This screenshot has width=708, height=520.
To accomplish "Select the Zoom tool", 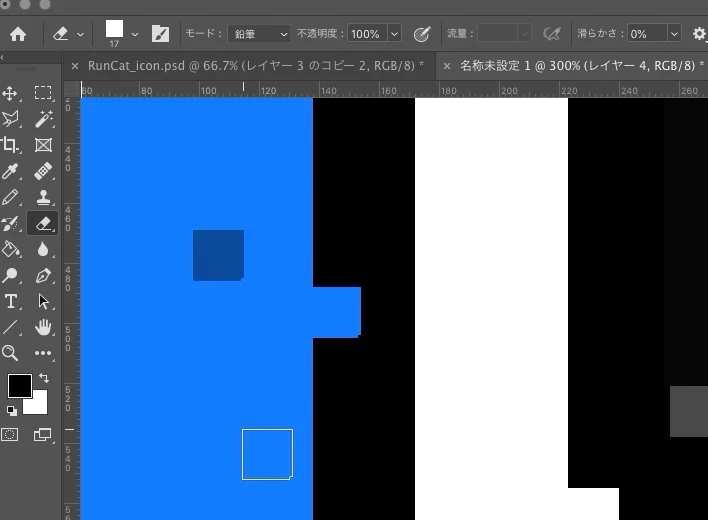I will click(11, 353).
